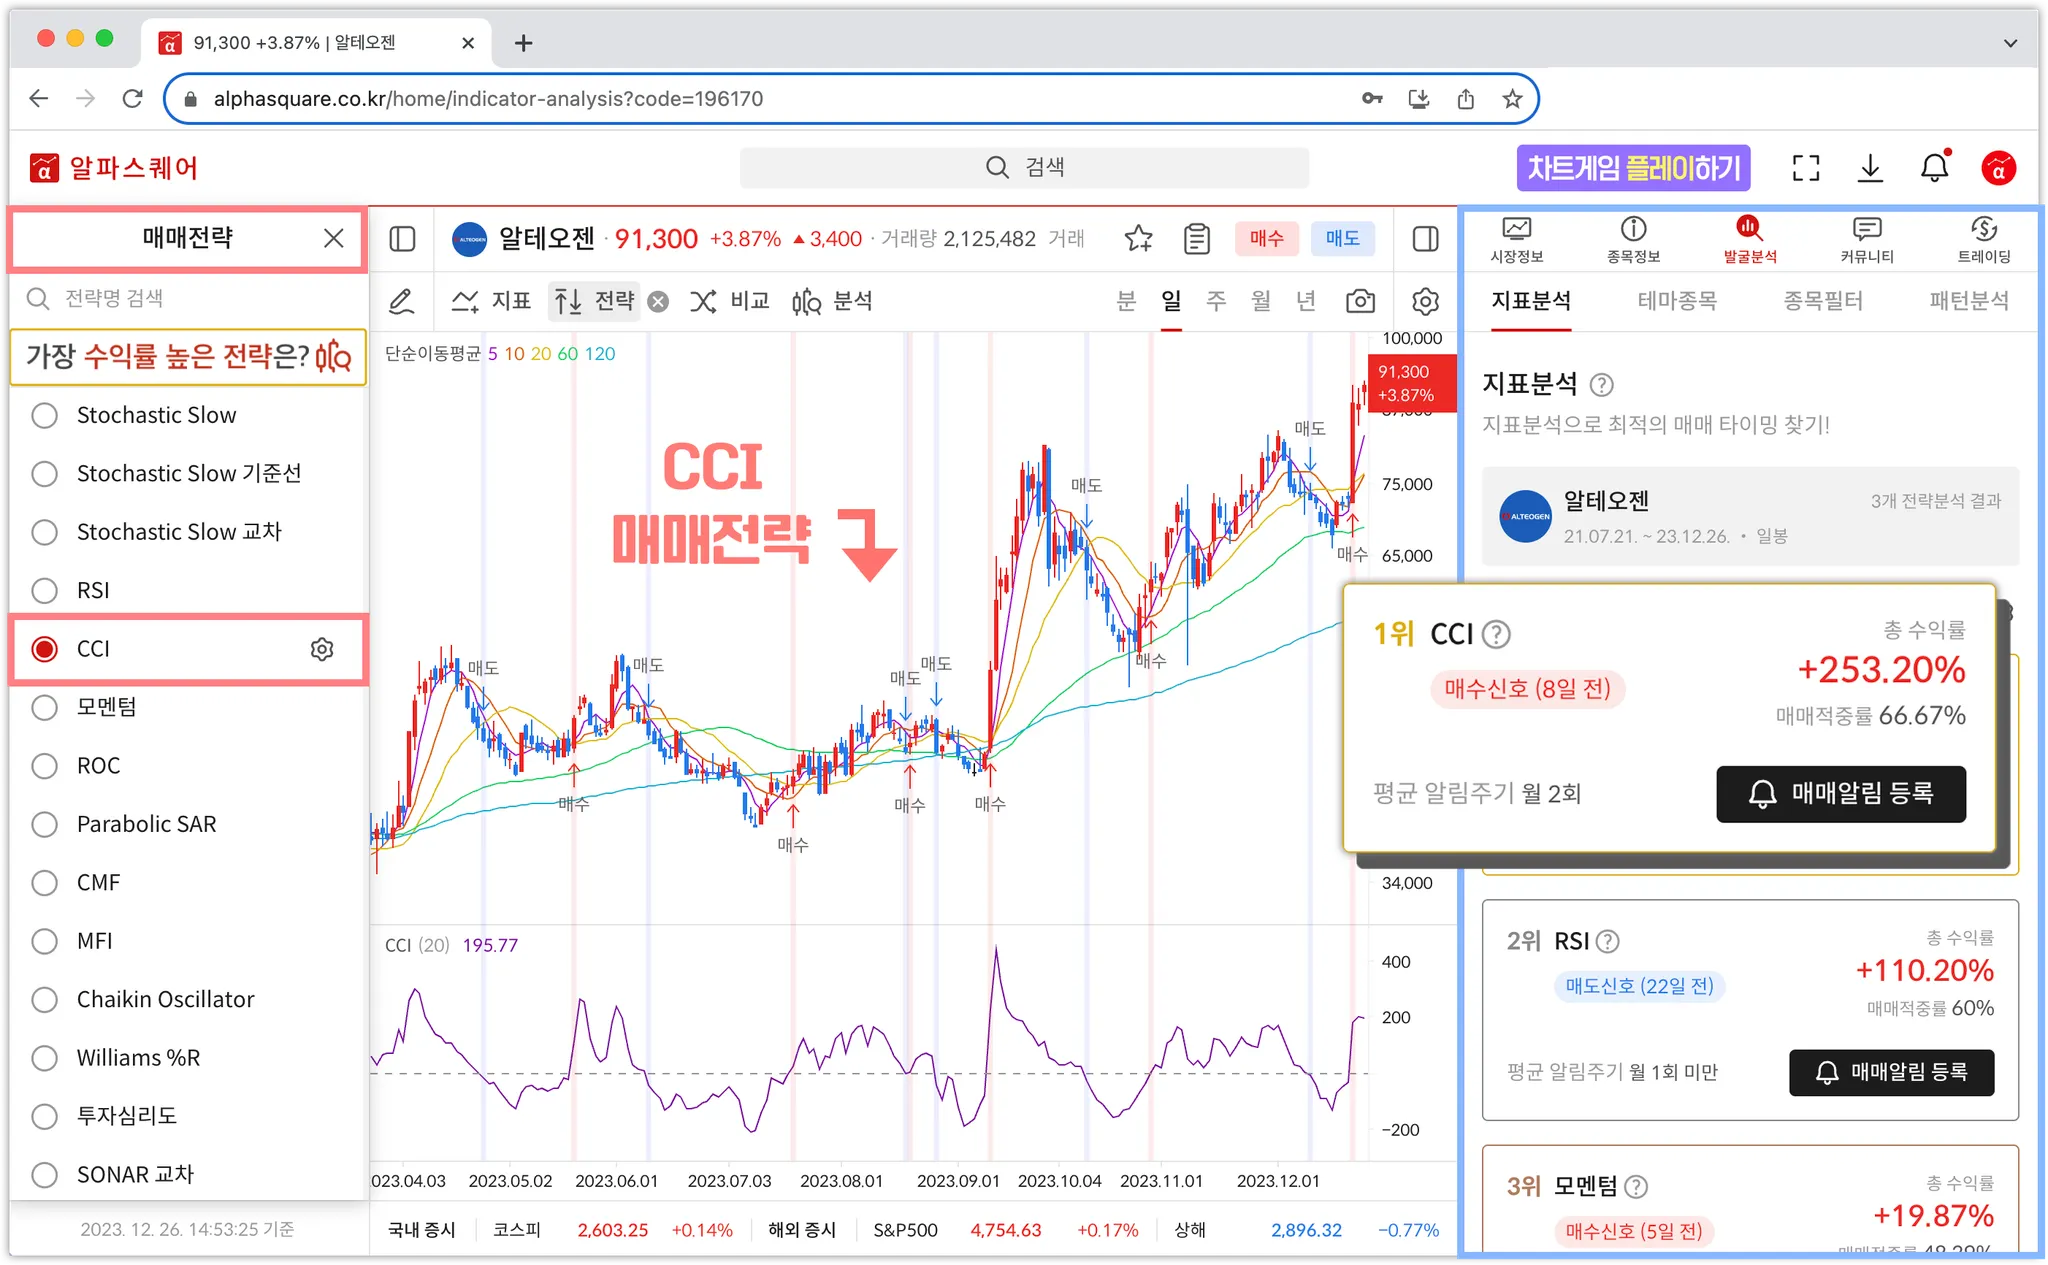Toggle the left sidebar panel icon
Screen dimensions: 2048x1265
pos(402,238)
